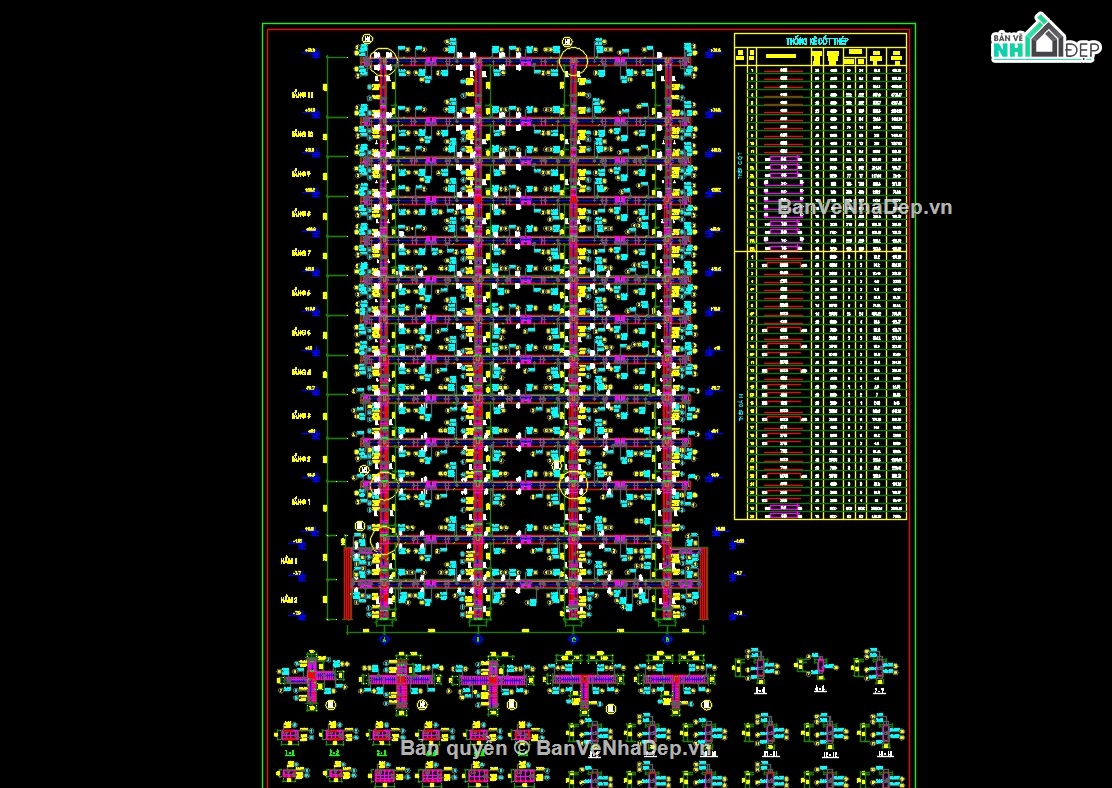The width and height of the screenshot is (1112, 788).
Task: Select the HẦM 1 basement level label
Action: (x=289, y=562)
